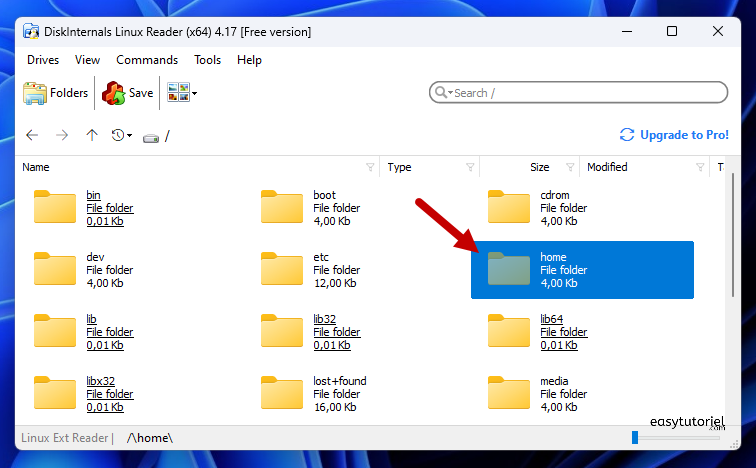Viewport: 756px width, 468px height.
Task: Click the drive icon in path bar
Action: pos(151,136)
